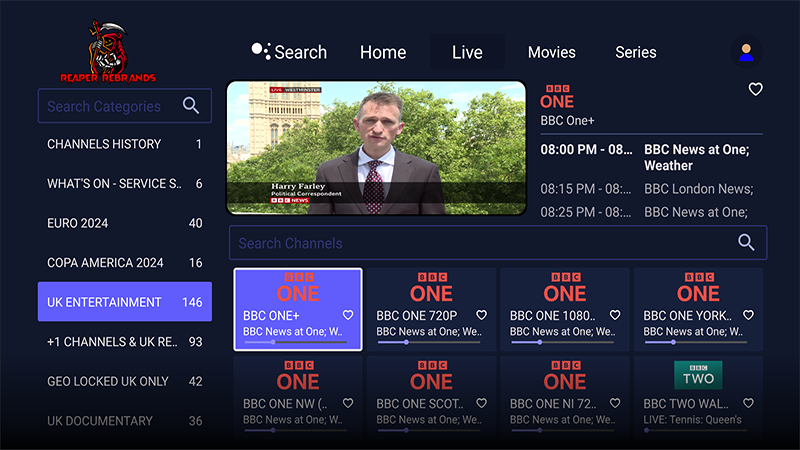Play BBC ONE NI 72.. channel tile
Image resolution: width=800 pixels, height=450 pixels.
(565, 397)
